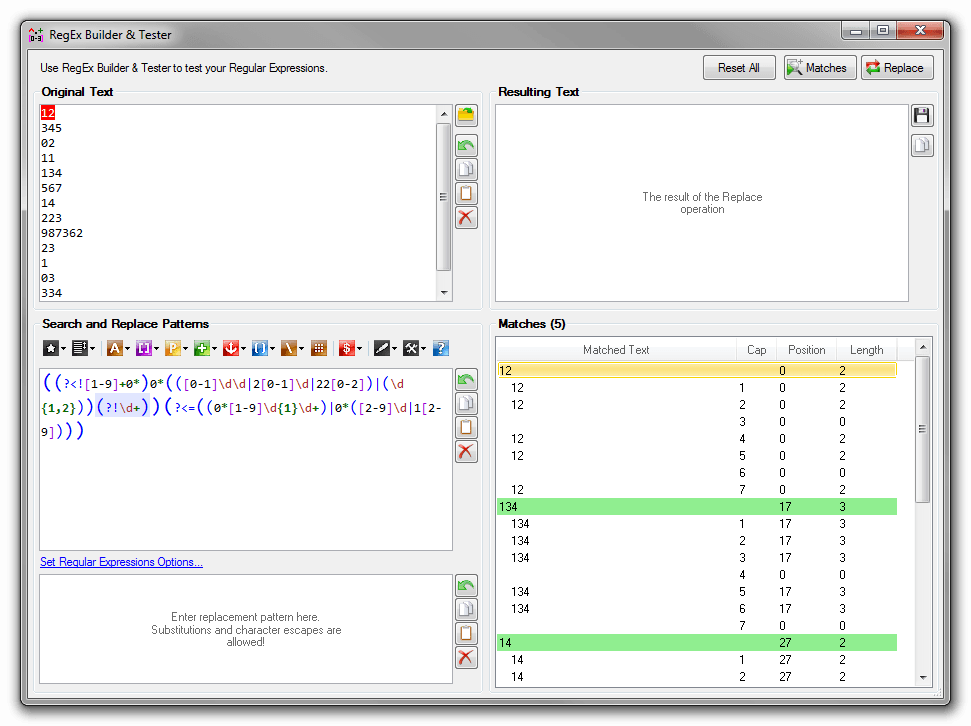Undo changes in the search pattern box
971x726 pixels.
[x=466, y=380]
